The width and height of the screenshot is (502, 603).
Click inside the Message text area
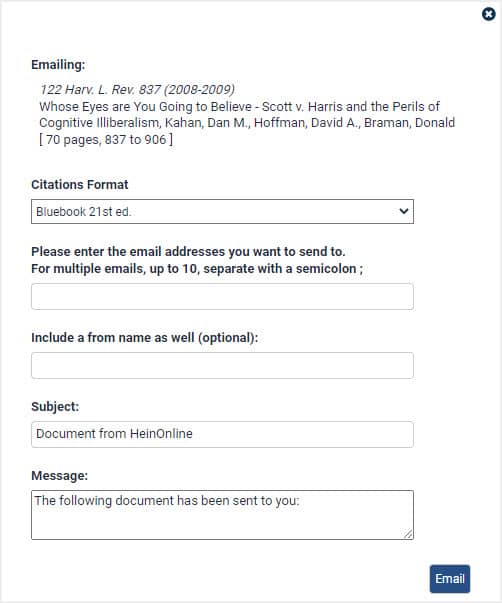click(222, 515)
